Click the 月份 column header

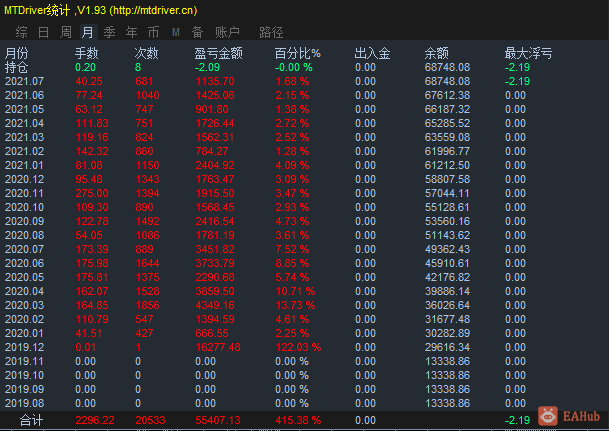(x=16, y=53)
